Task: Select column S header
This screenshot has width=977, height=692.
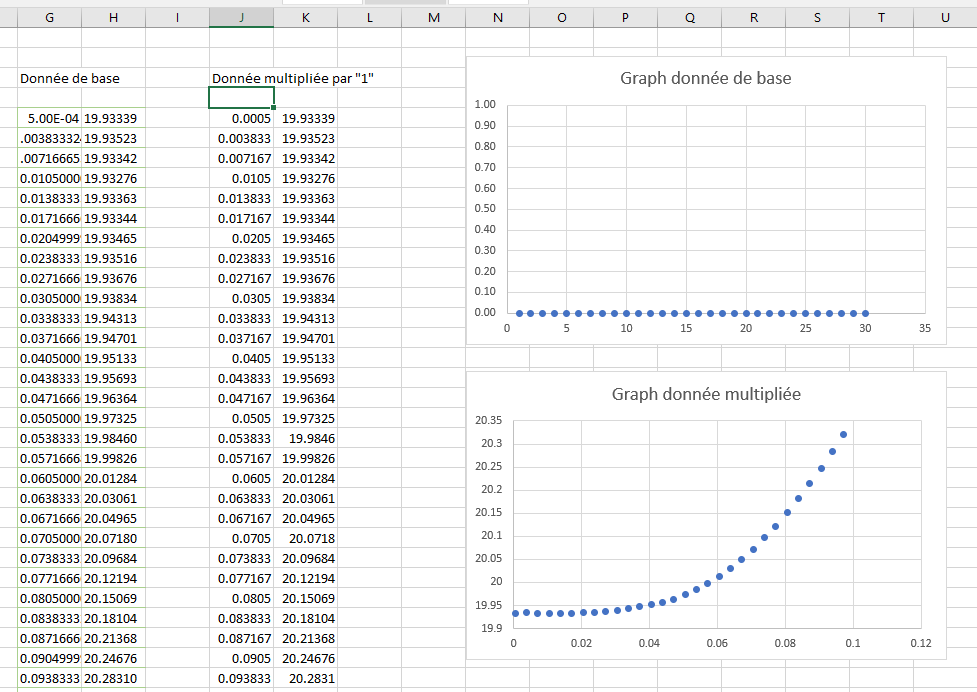Action: click(817, 17)
